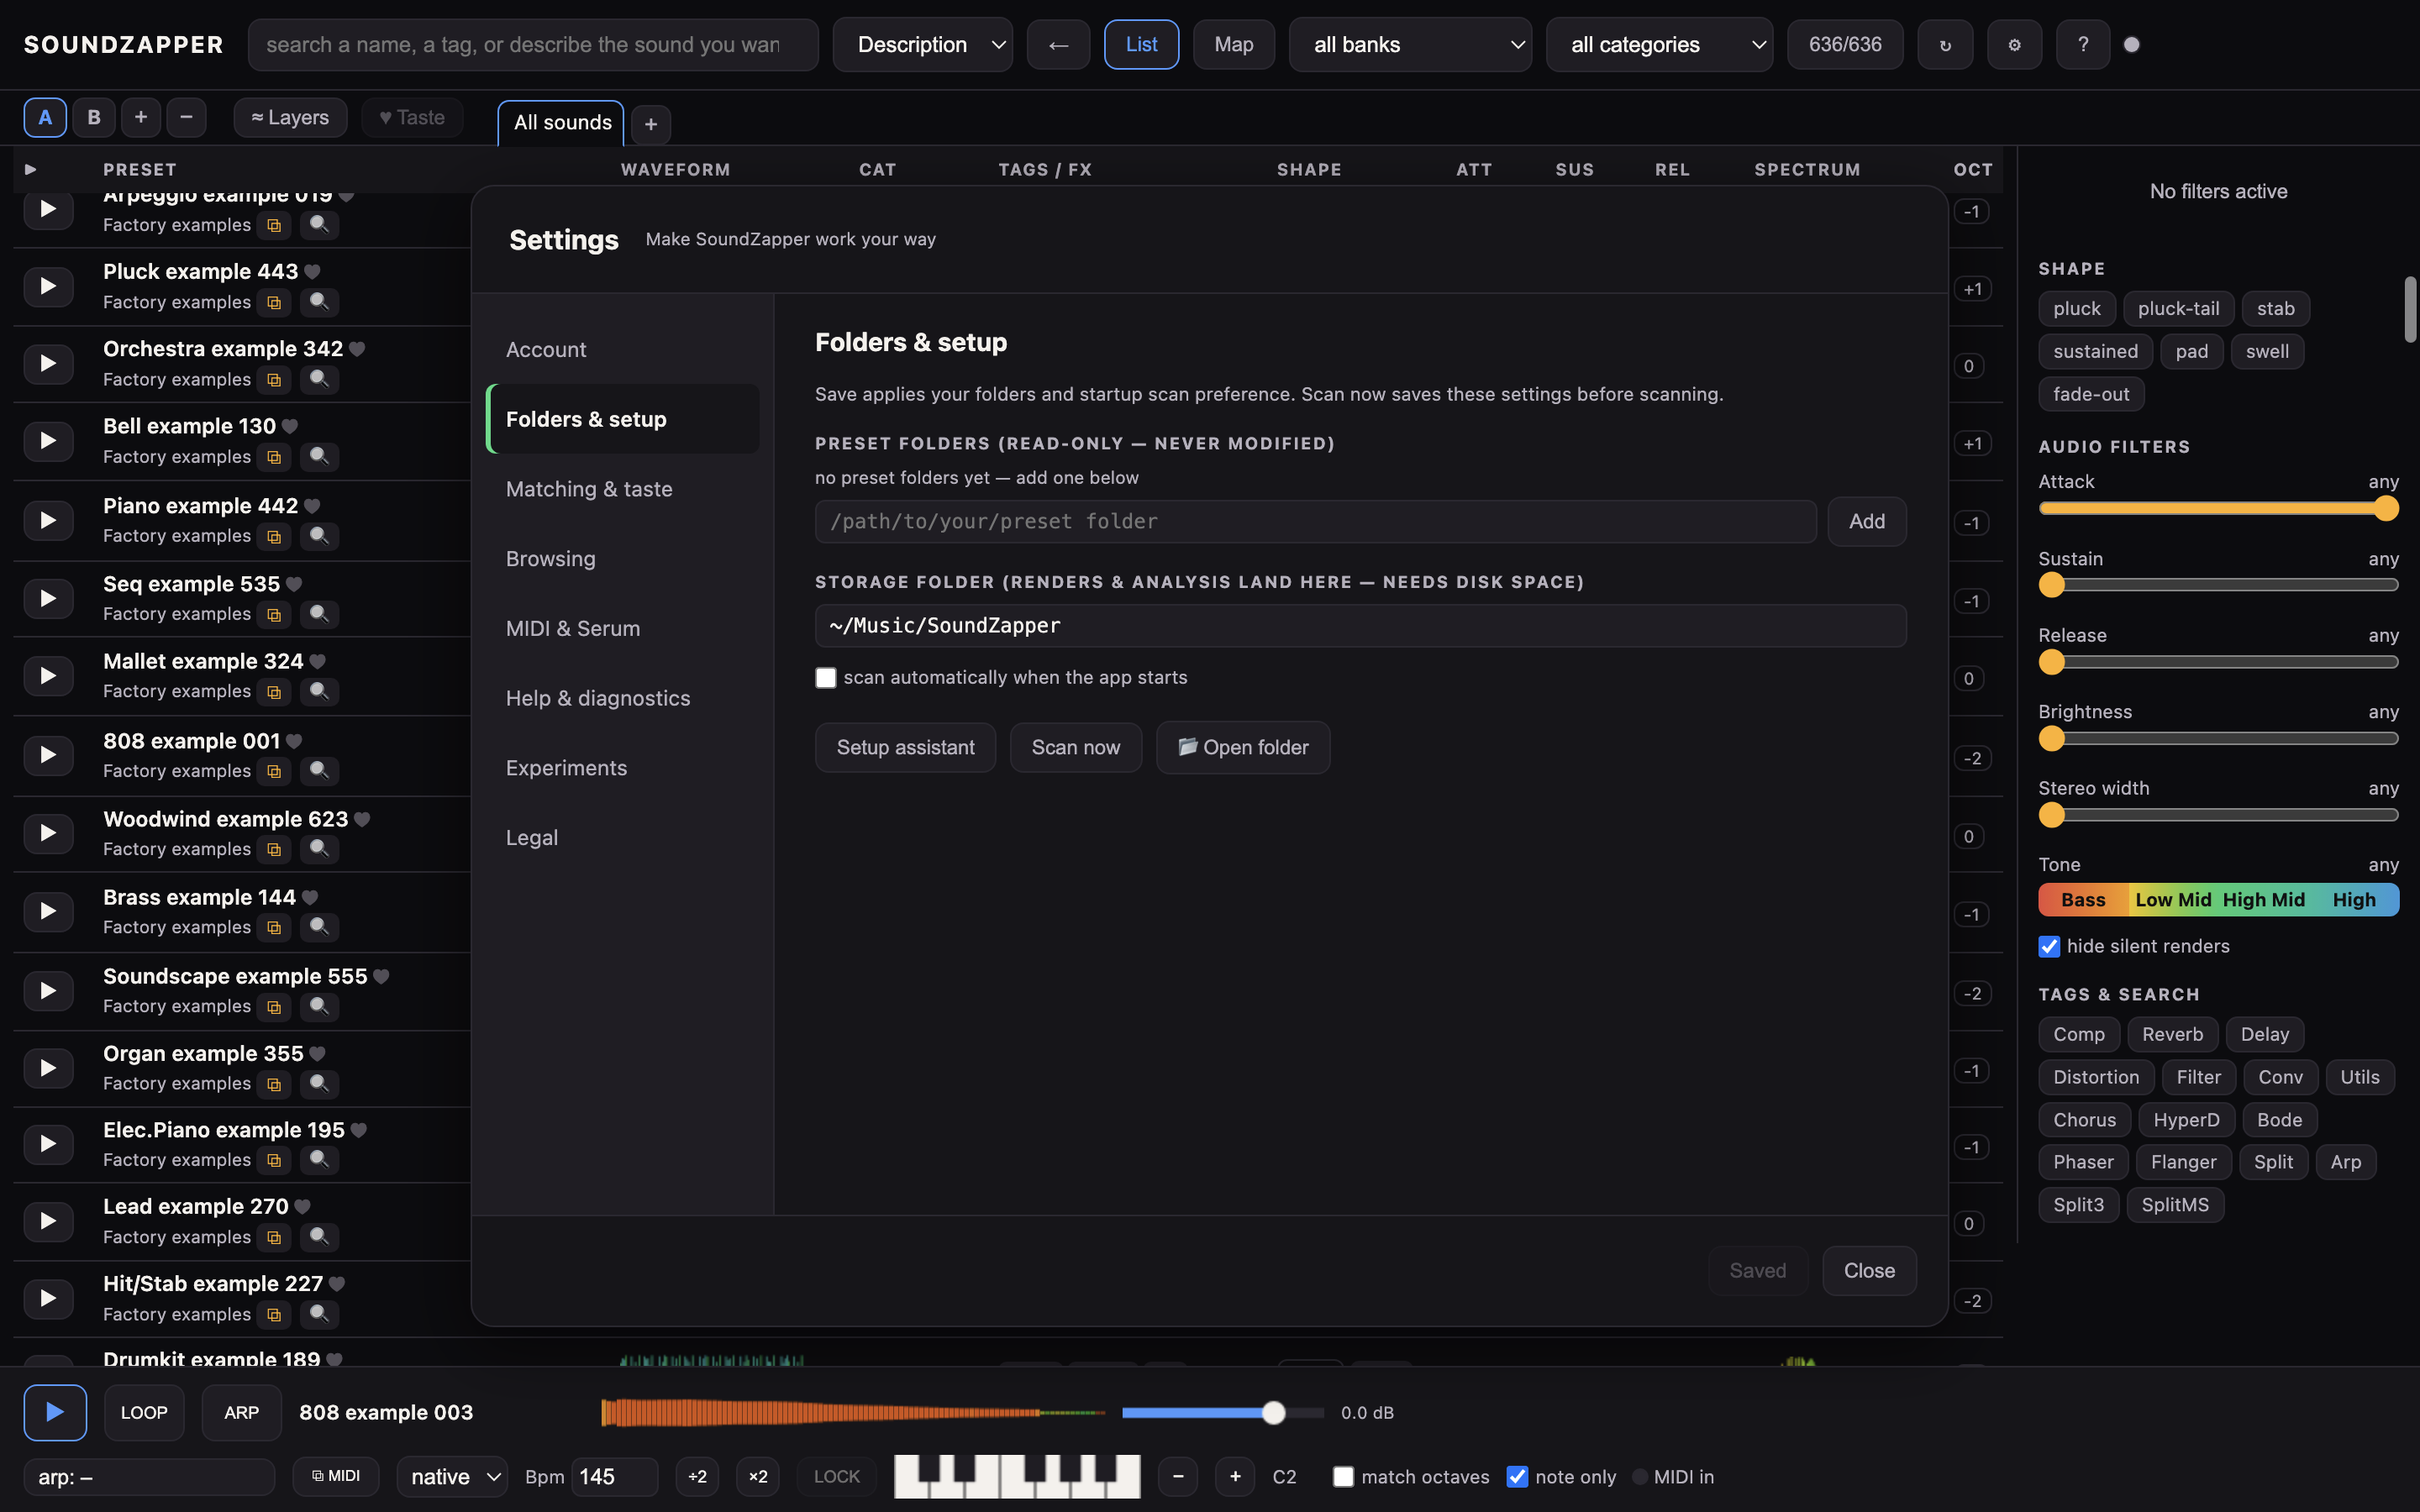2420x1512 pixels.
Task: Click the refresh icon next to 636/636
Action: [1945, 45]
